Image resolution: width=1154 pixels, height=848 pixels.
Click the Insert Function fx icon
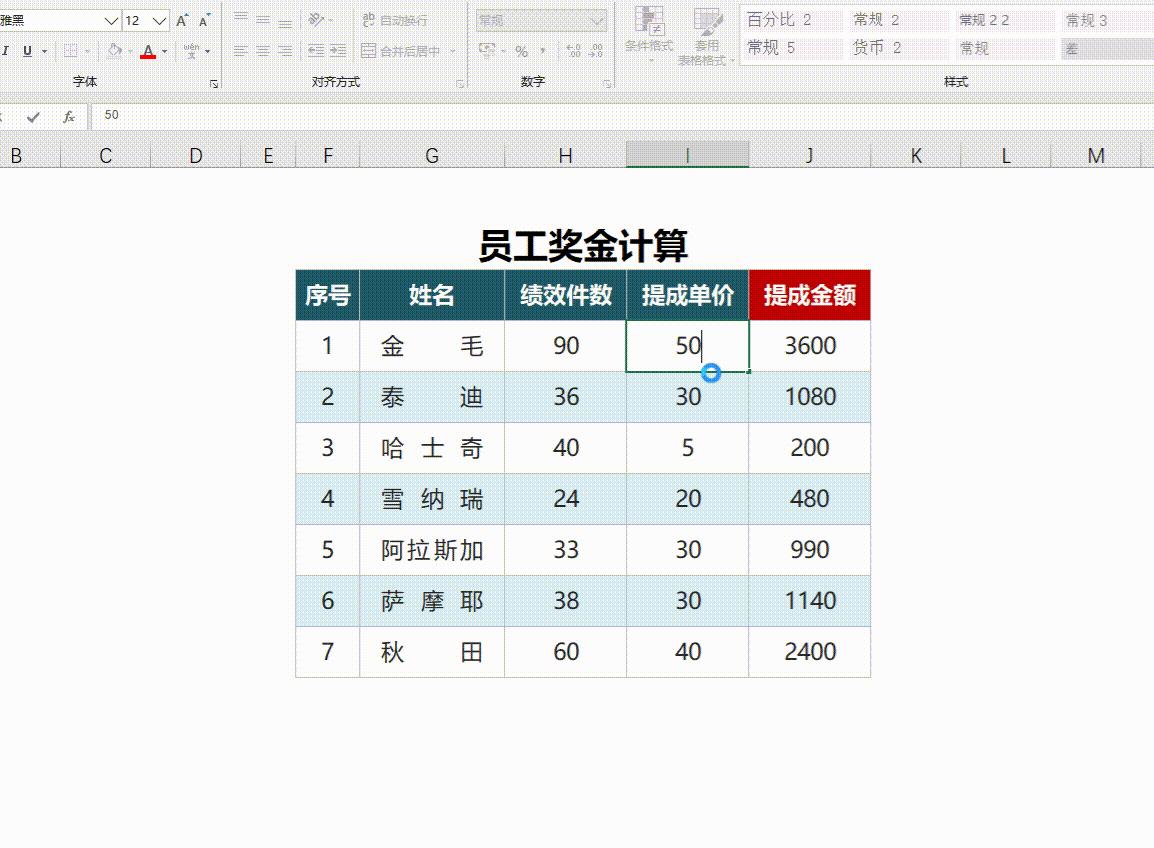[x=67, y=115]
